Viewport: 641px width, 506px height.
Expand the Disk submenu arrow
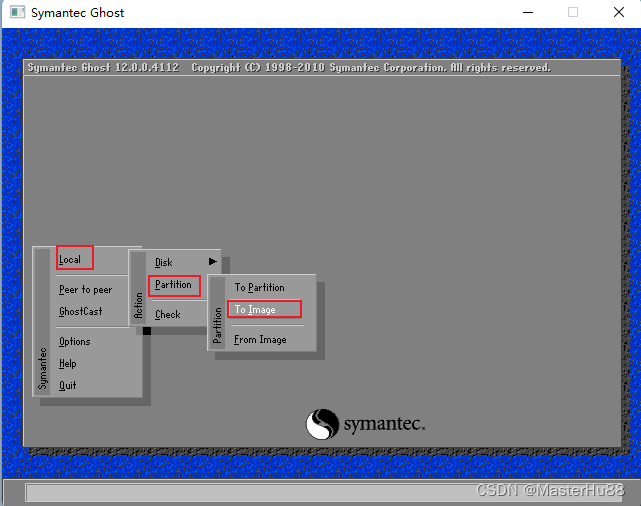[213, 262]
